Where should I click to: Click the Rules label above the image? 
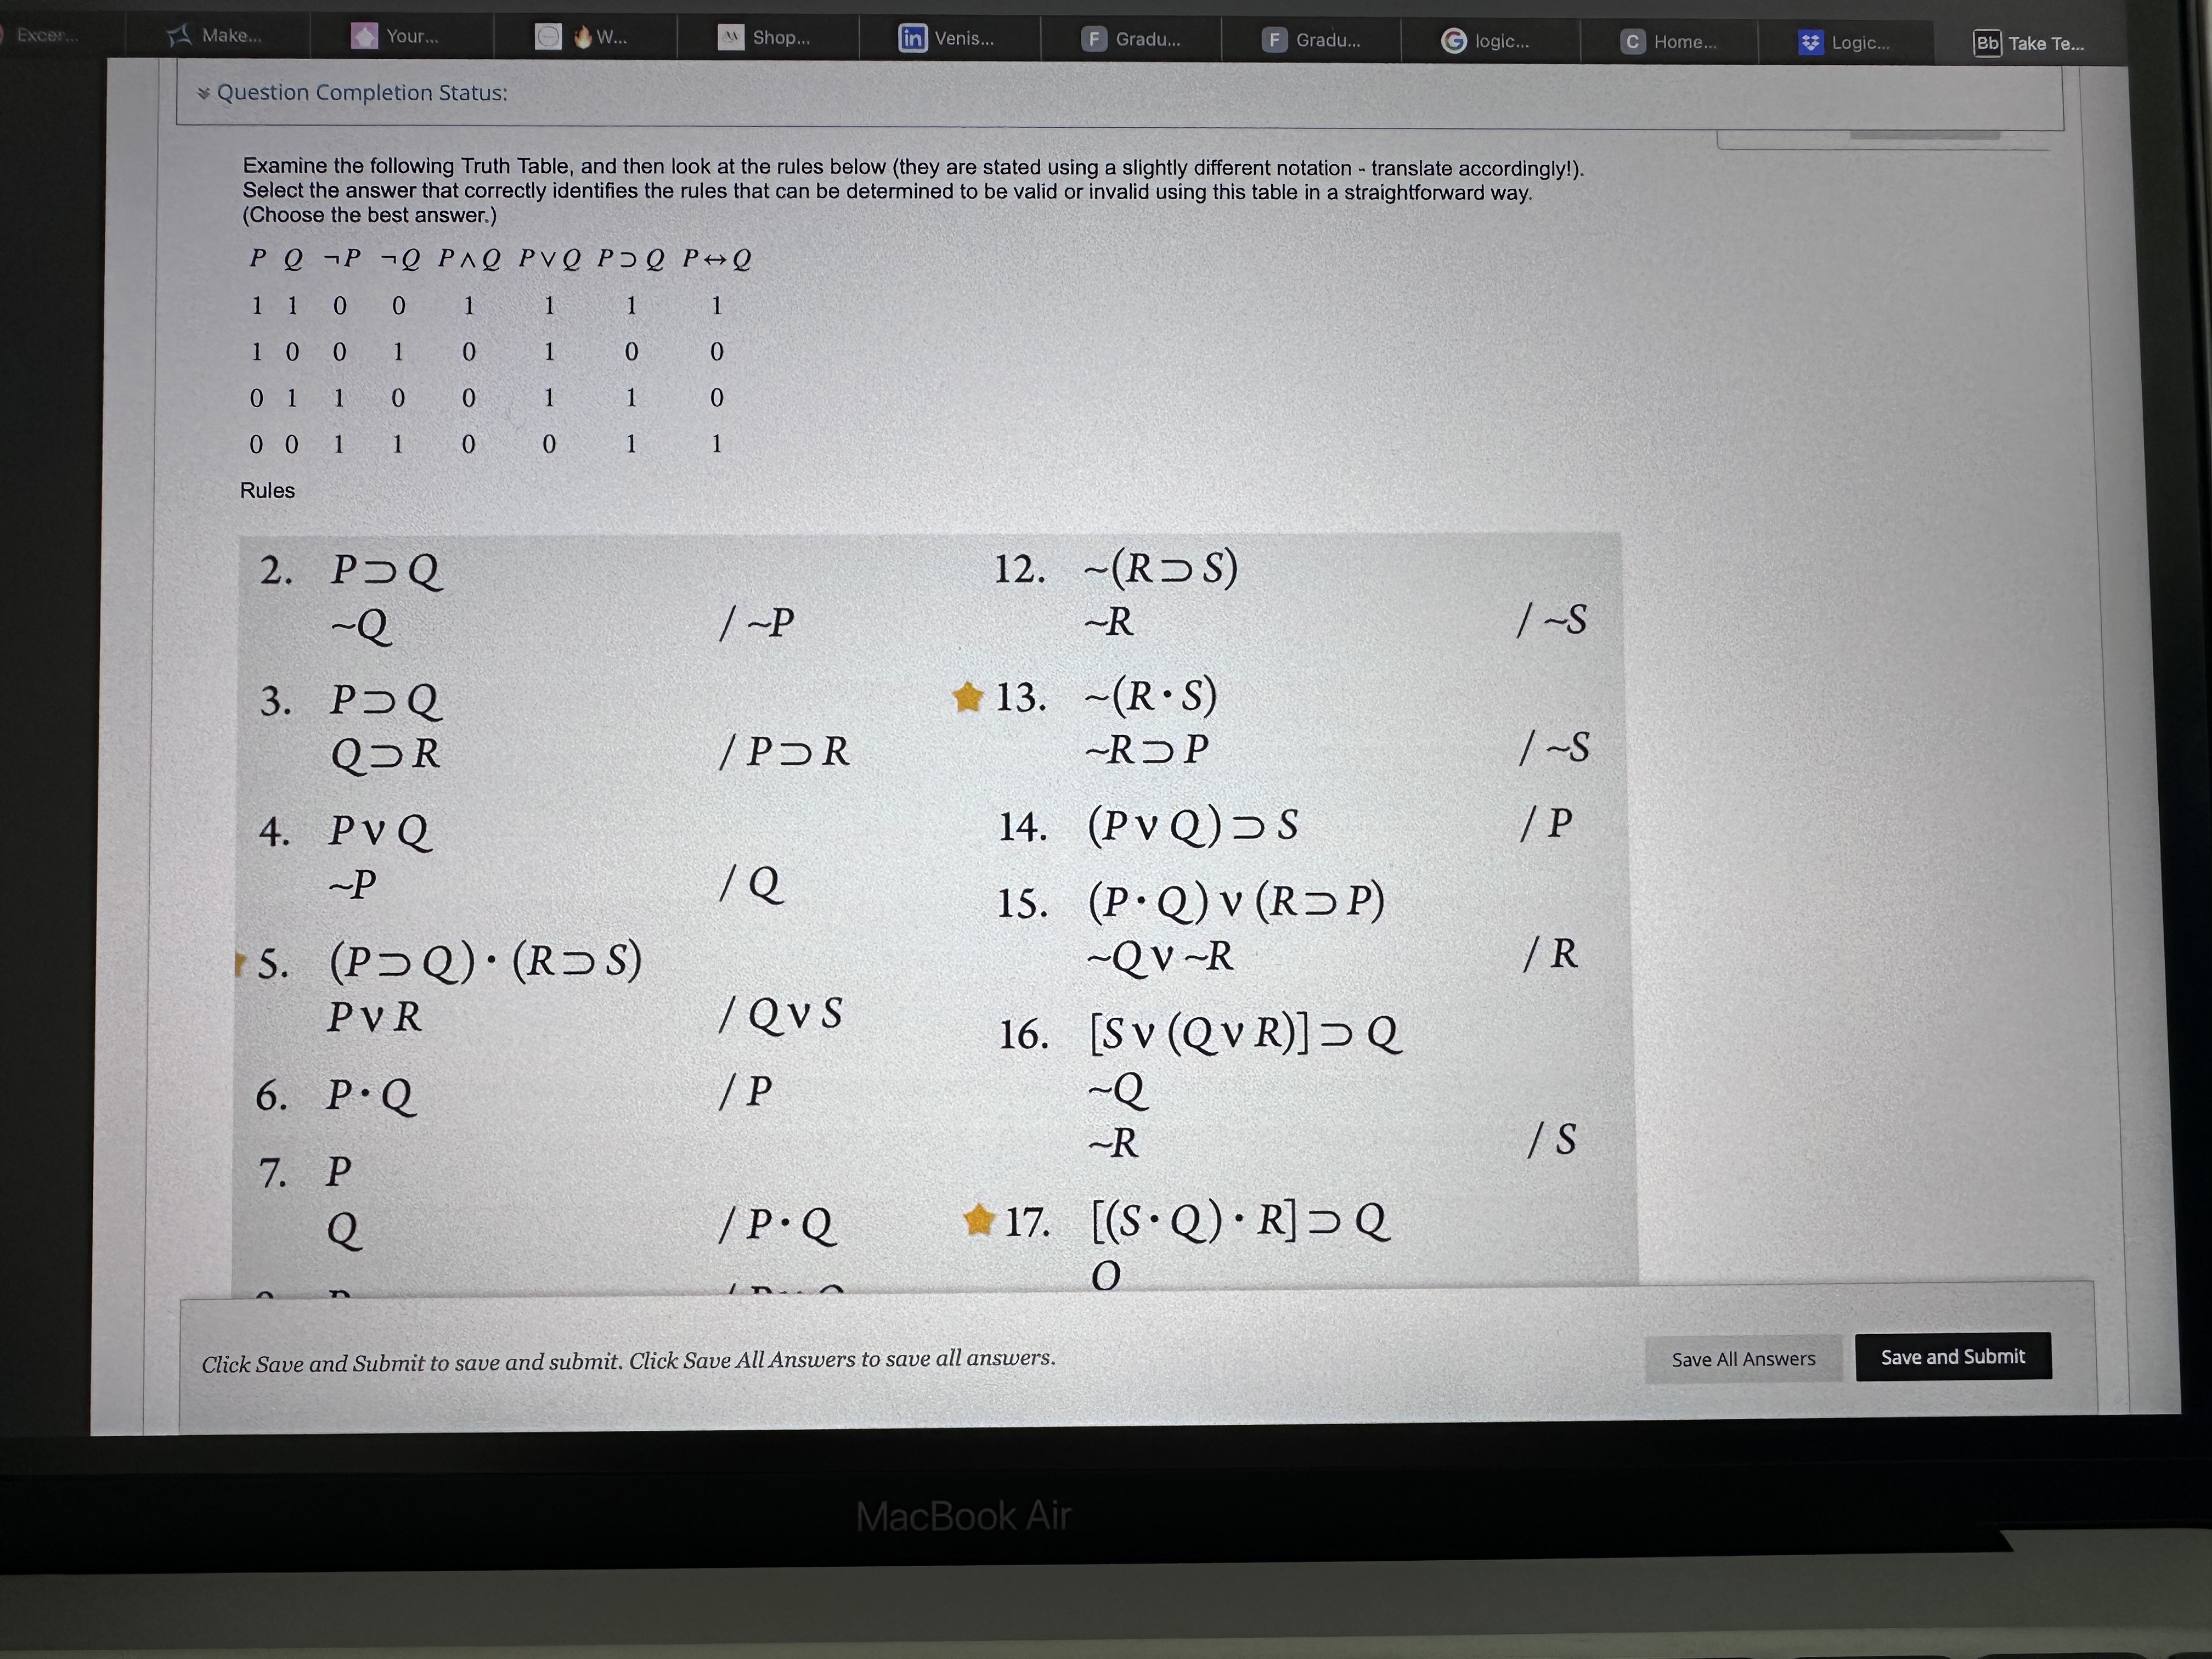click(267, 491)
